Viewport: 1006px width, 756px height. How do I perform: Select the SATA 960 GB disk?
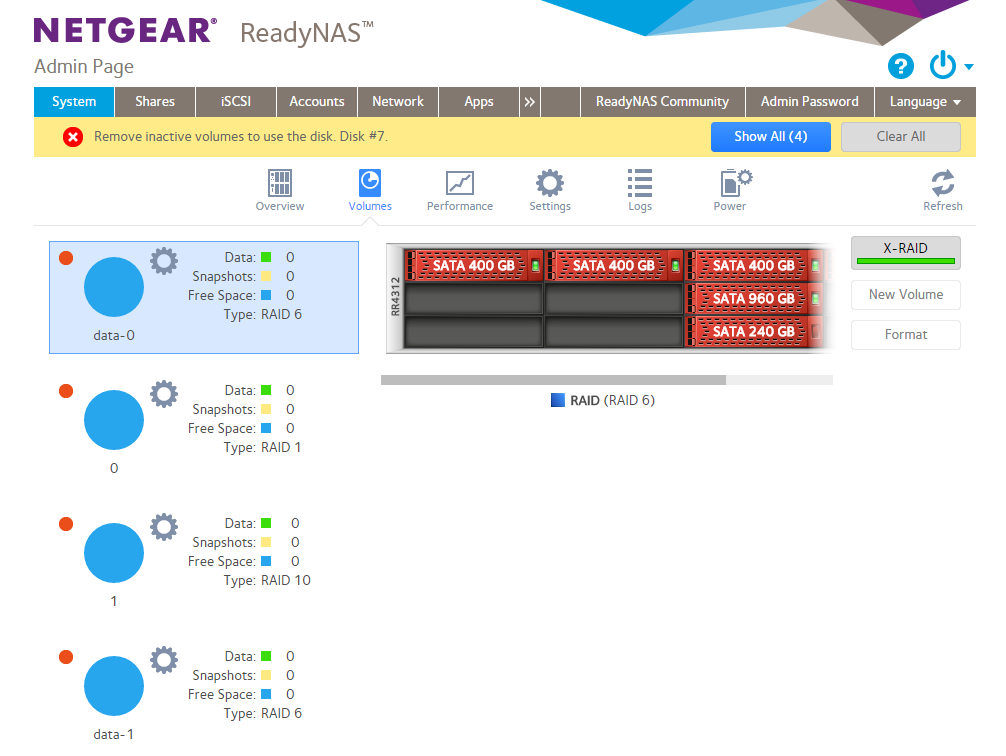click(x=754, y=298)
